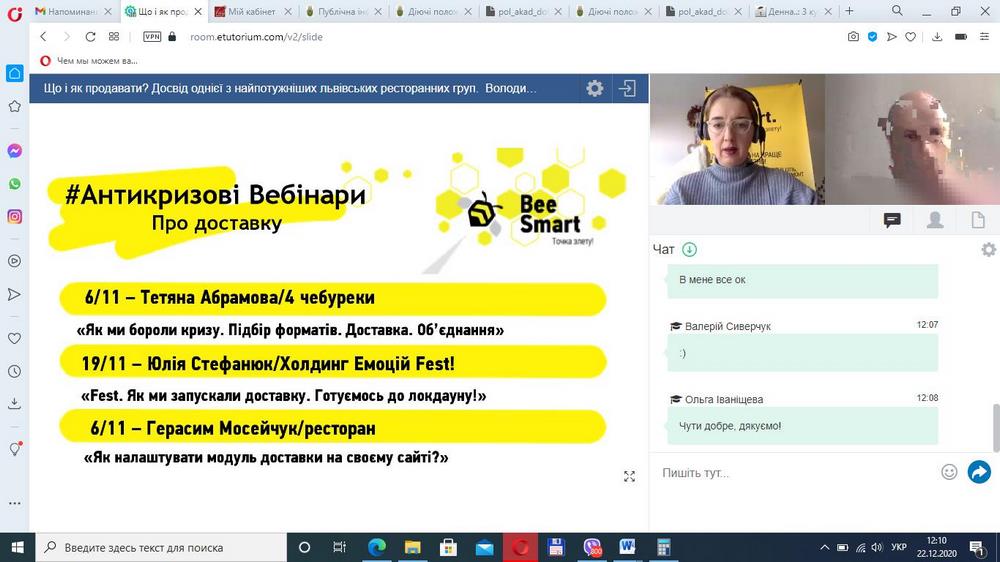
Task: Expand the slide to fullscreen
Action: point(629,477)
